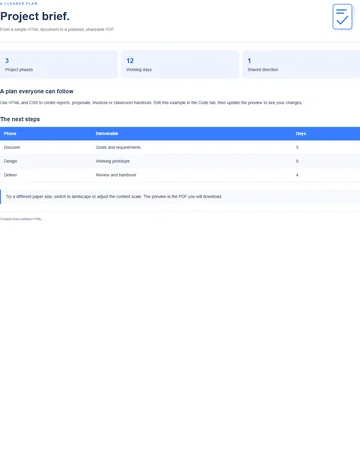Click the paragraph starting 'Use HTML and CSS'
Image resolution: width=360 pixels, height=465 pixels.
coord(151,103)
